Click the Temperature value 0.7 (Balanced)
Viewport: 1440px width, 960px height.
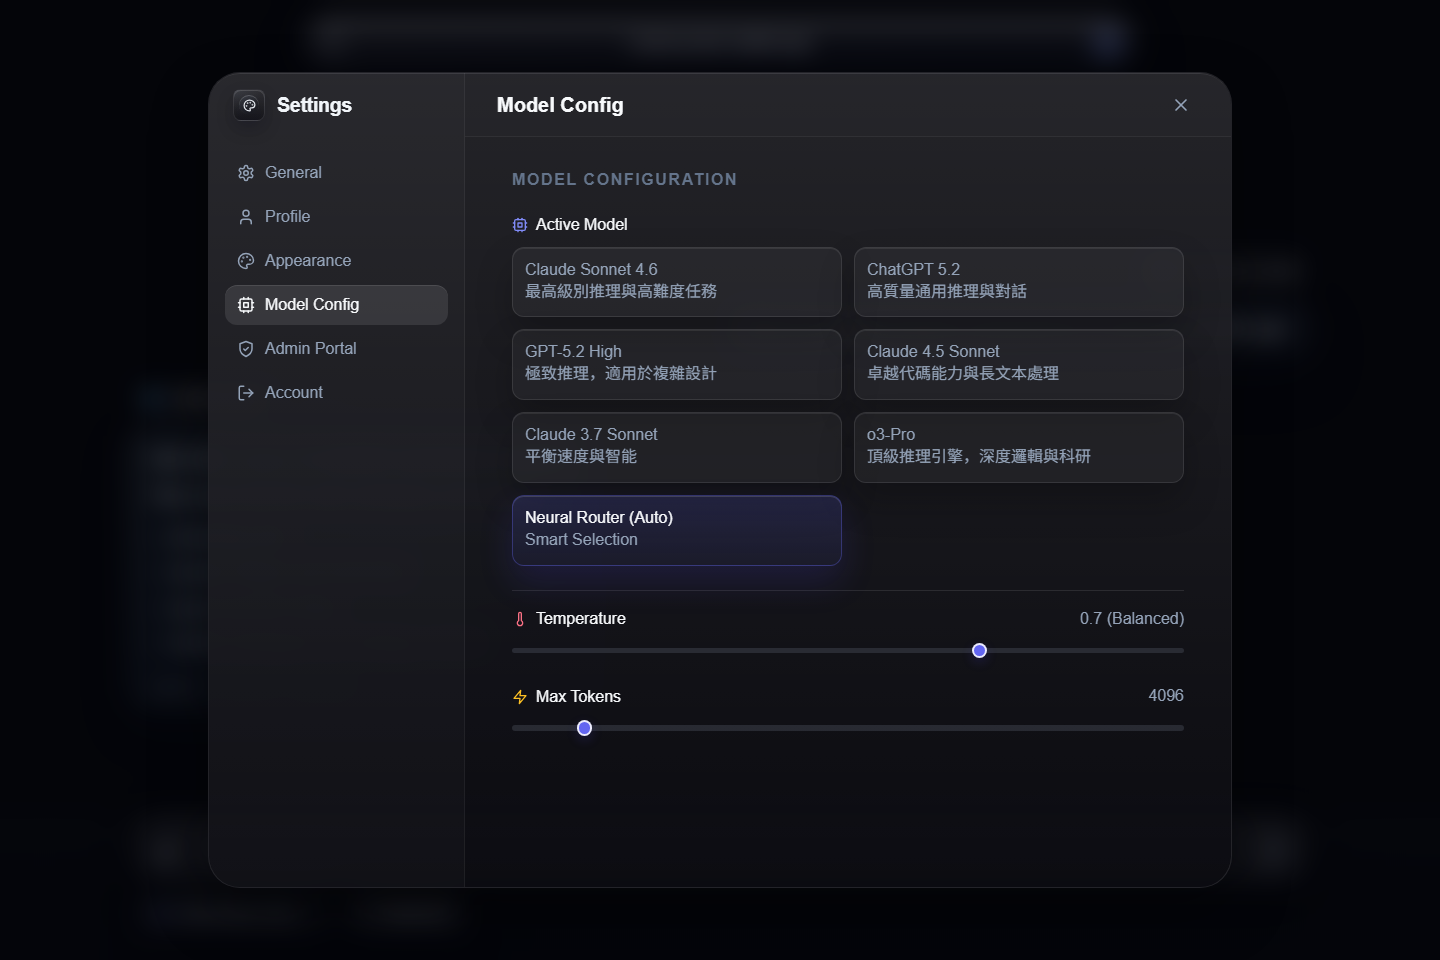pos(1132,619)
